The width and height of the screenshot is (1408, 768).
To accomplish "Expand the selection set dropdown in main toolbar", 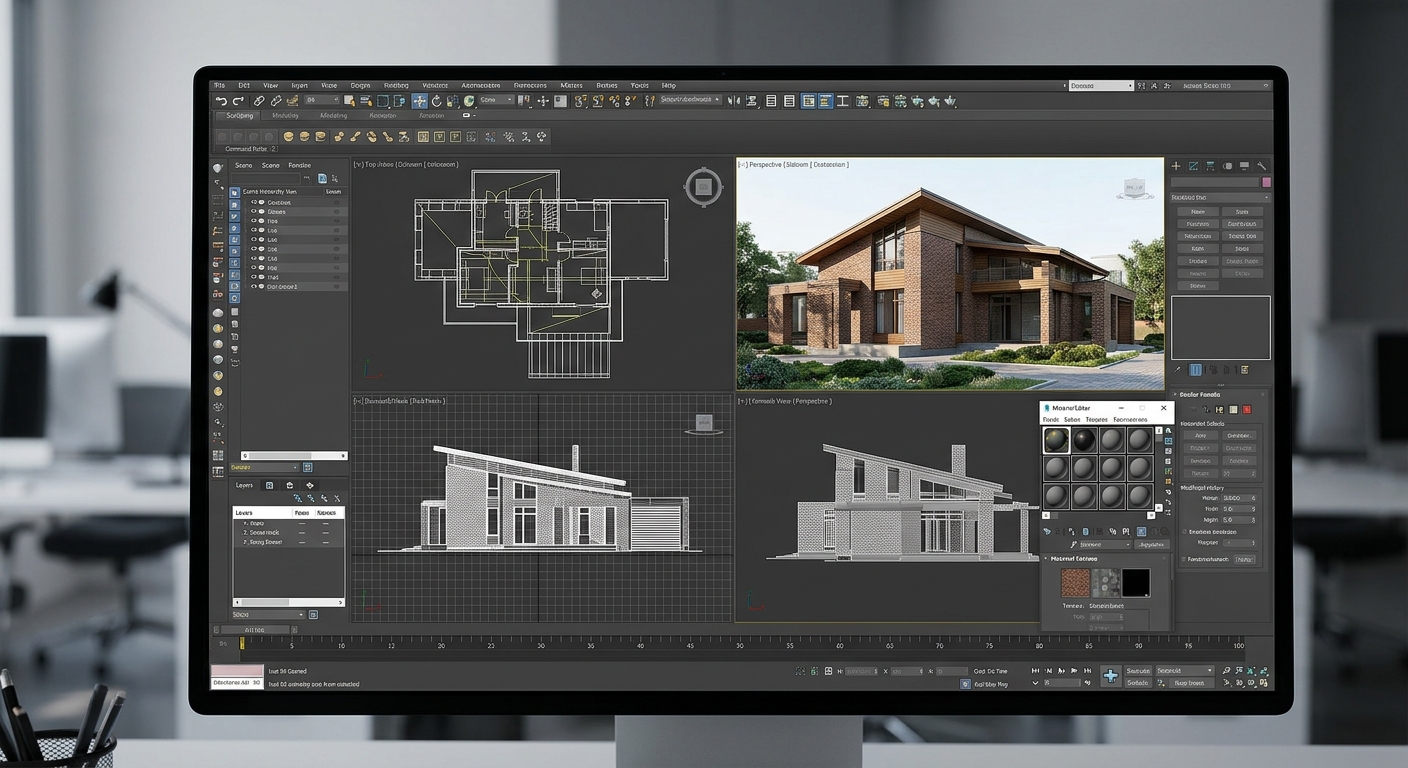I will (x=690, y=100).
